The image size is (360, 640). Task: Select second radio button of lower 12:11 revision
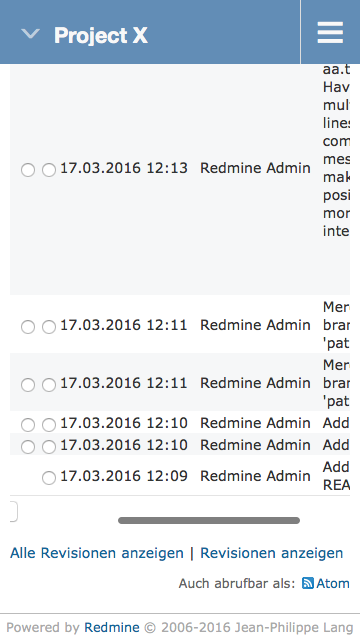click(x=49, y=385)
